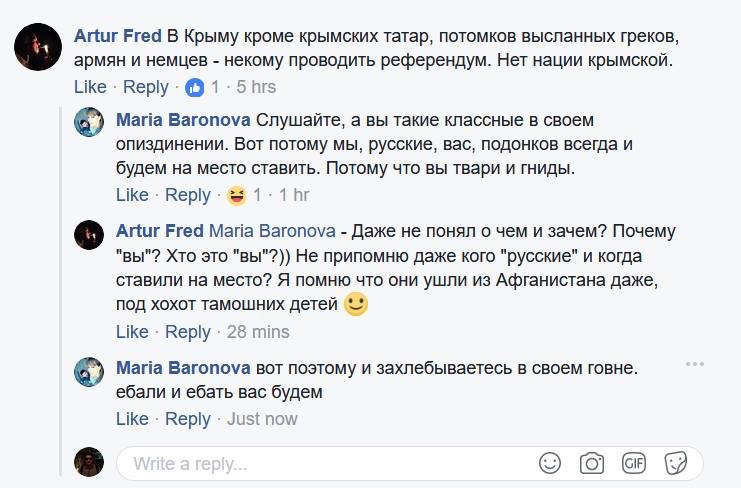The width and height of the screenshot is (741, 488).
Task: Like Artur's reply posted 28 mins ago
Action: click(132, 332)
